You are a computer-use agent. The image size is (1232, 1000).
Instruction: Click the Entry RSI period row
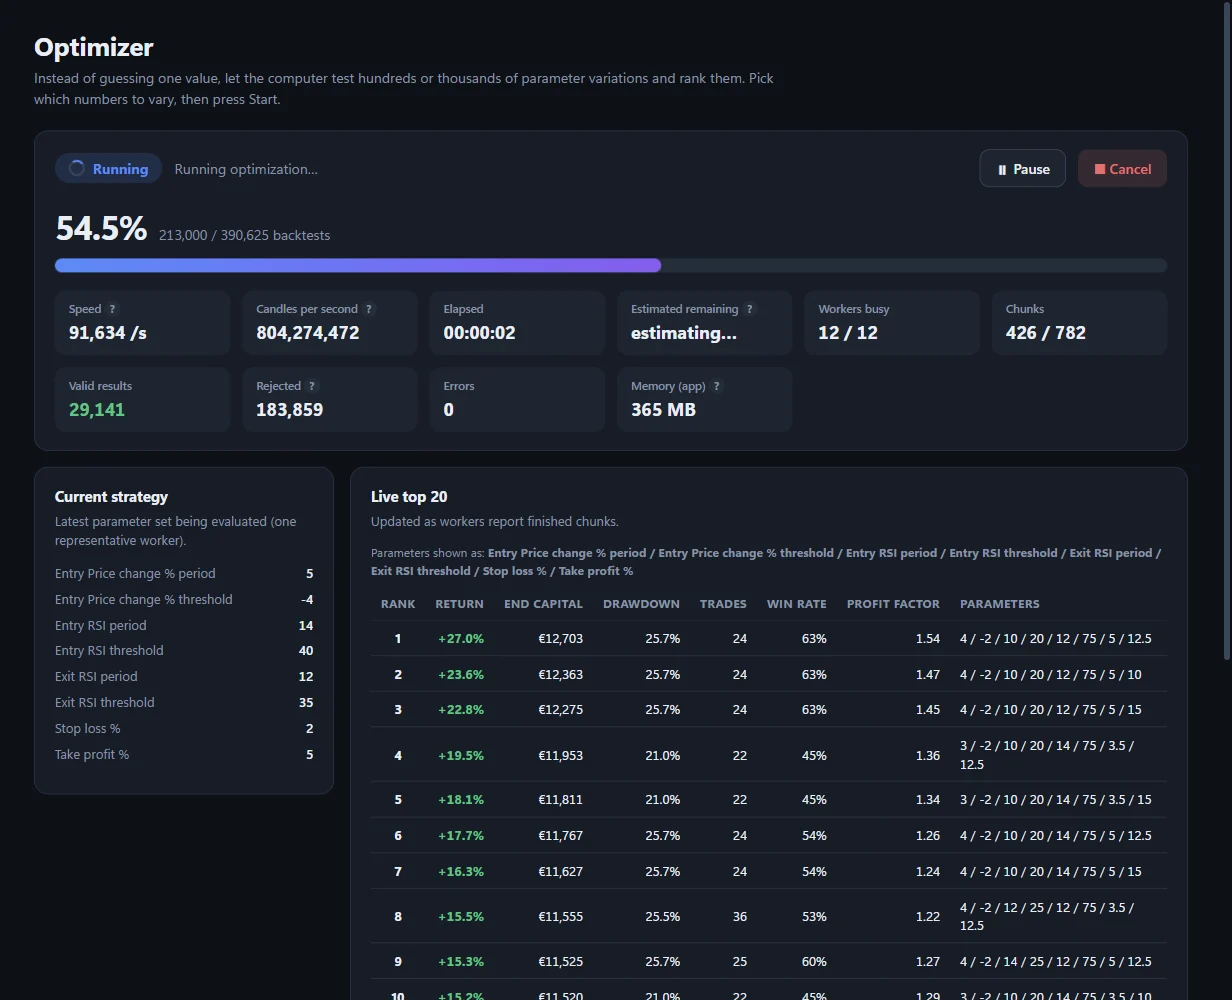pyautogui.click(x=184, y=625)
